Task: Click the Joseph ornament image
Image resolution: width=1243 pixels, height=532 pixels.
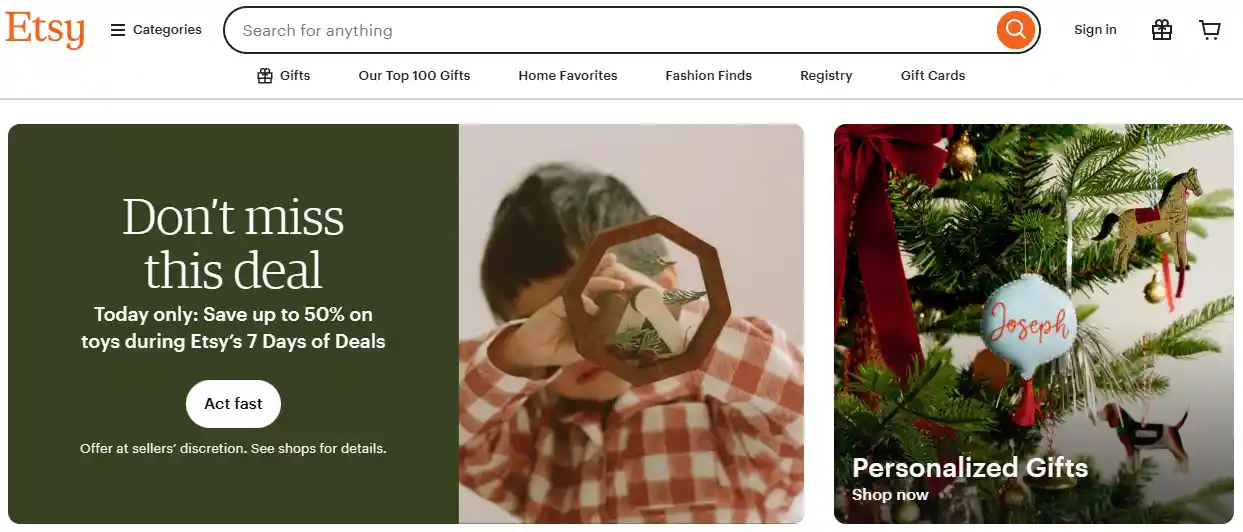Action: point(1027,325)
